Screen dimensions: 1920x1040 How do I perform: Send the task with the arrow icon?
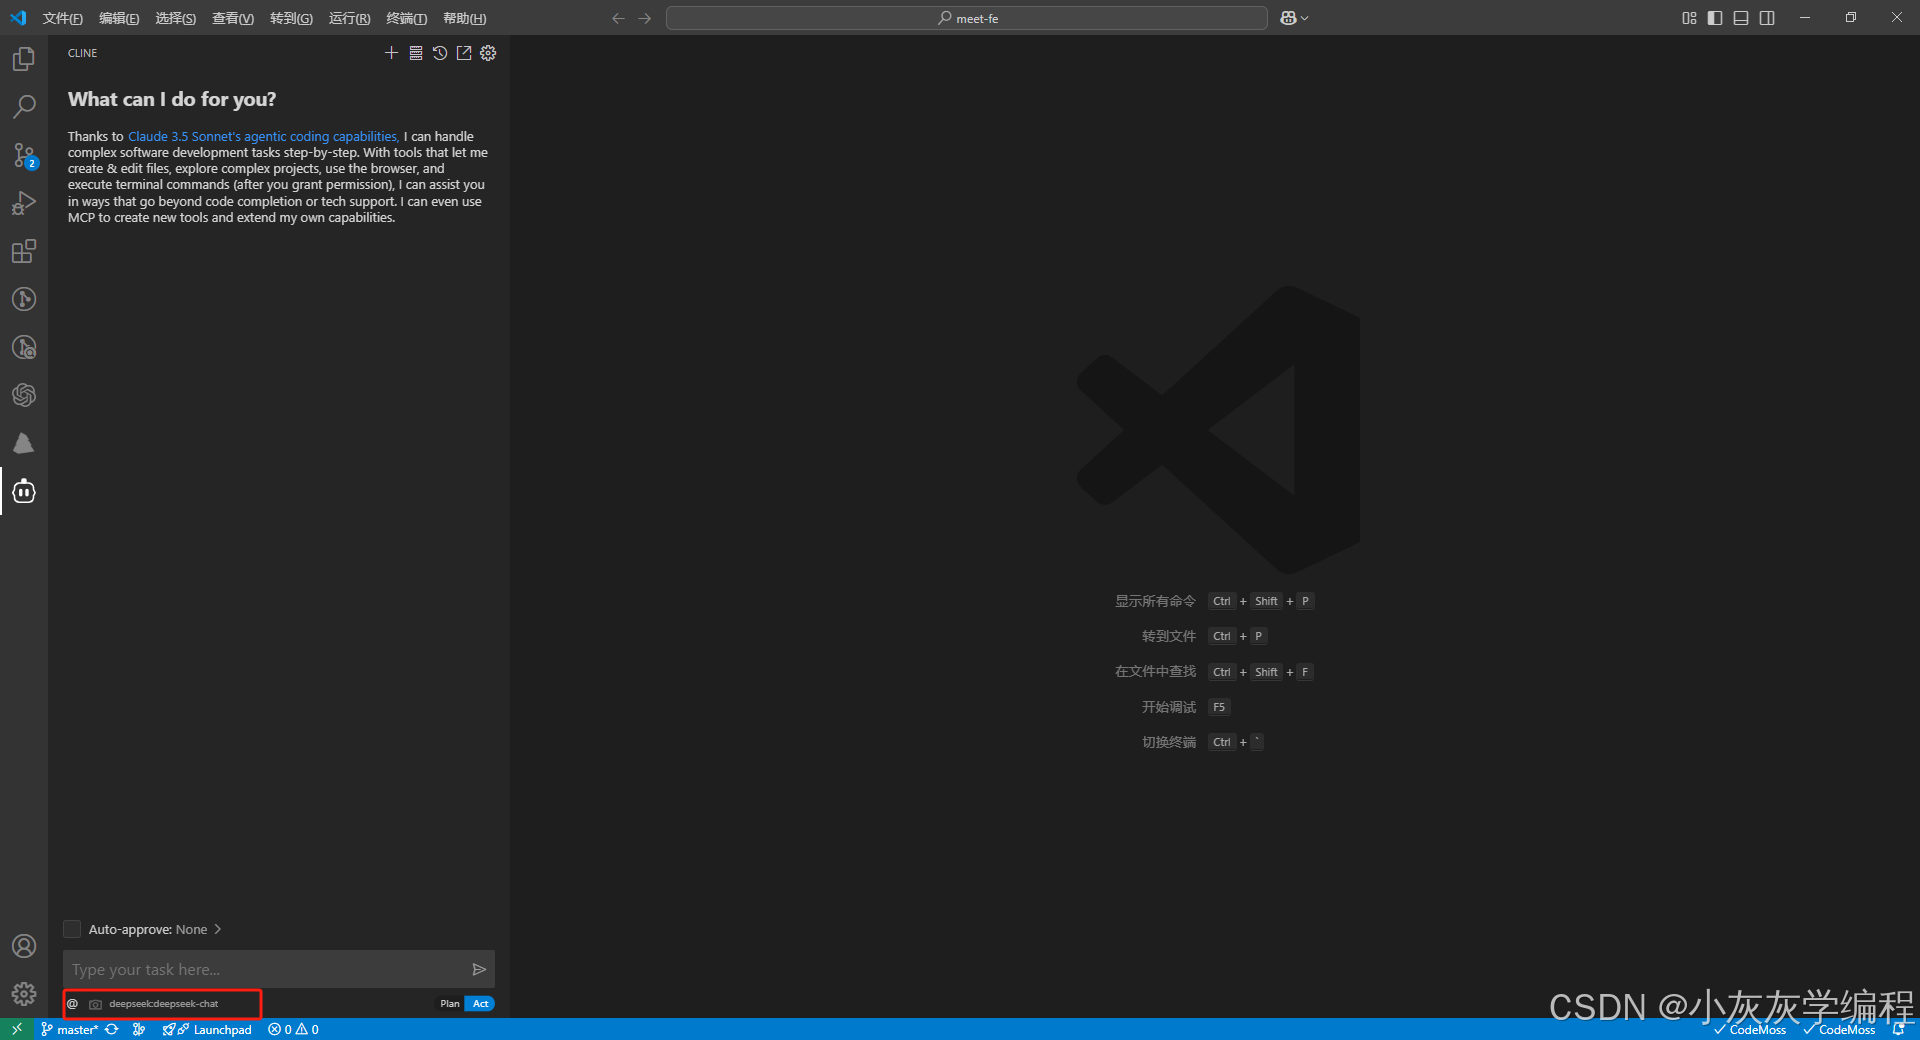coord(479,969)
